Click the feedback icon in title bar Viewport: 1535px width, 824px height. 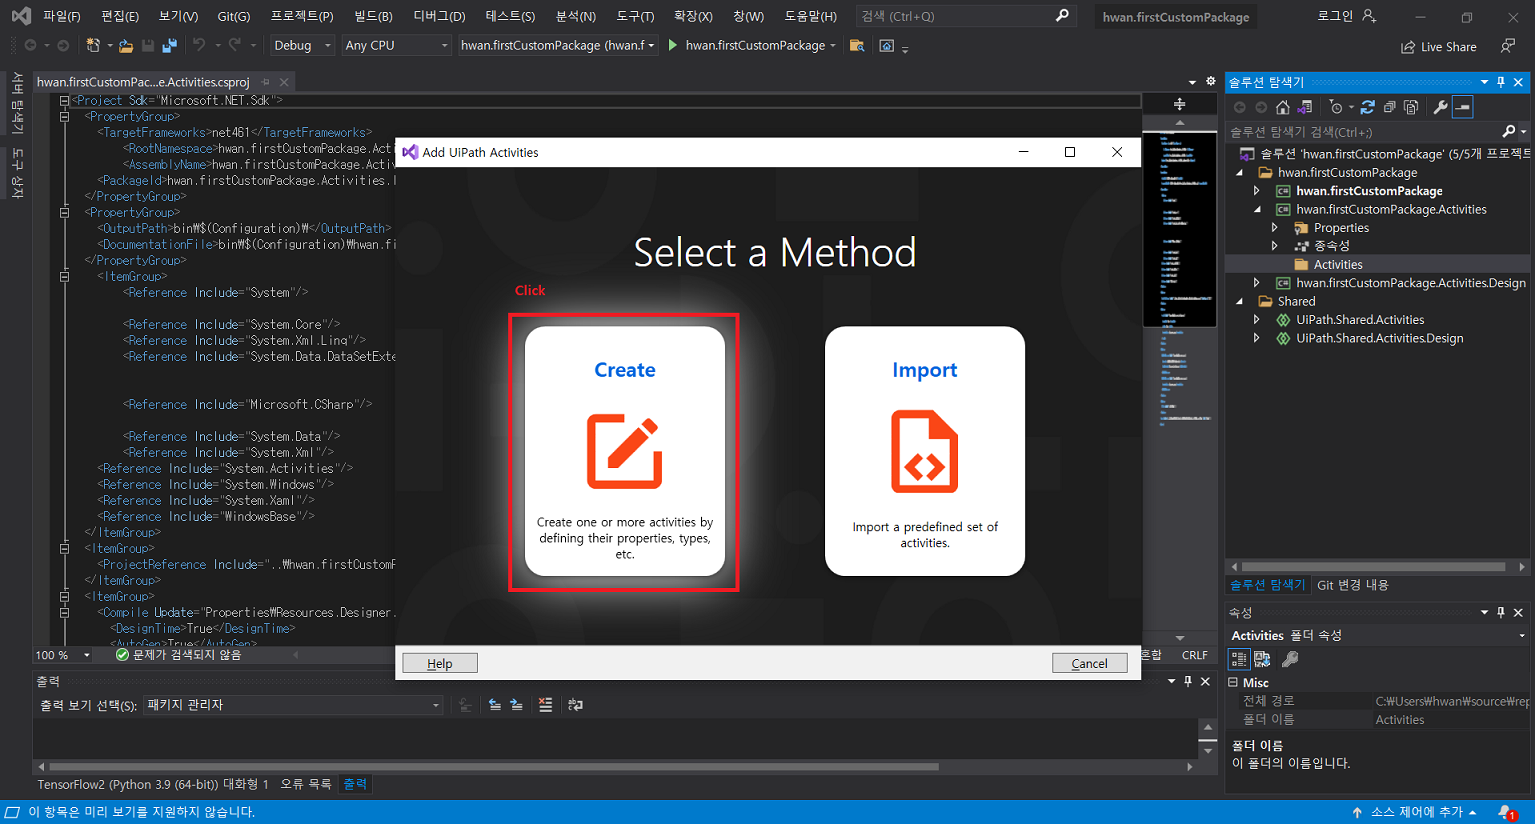1508,46
